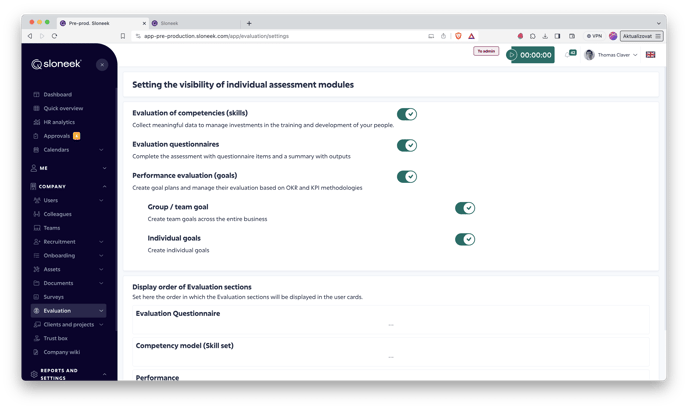
Task: Turn off Evaluation questionnaires toggle
Action: coord(407,145)
